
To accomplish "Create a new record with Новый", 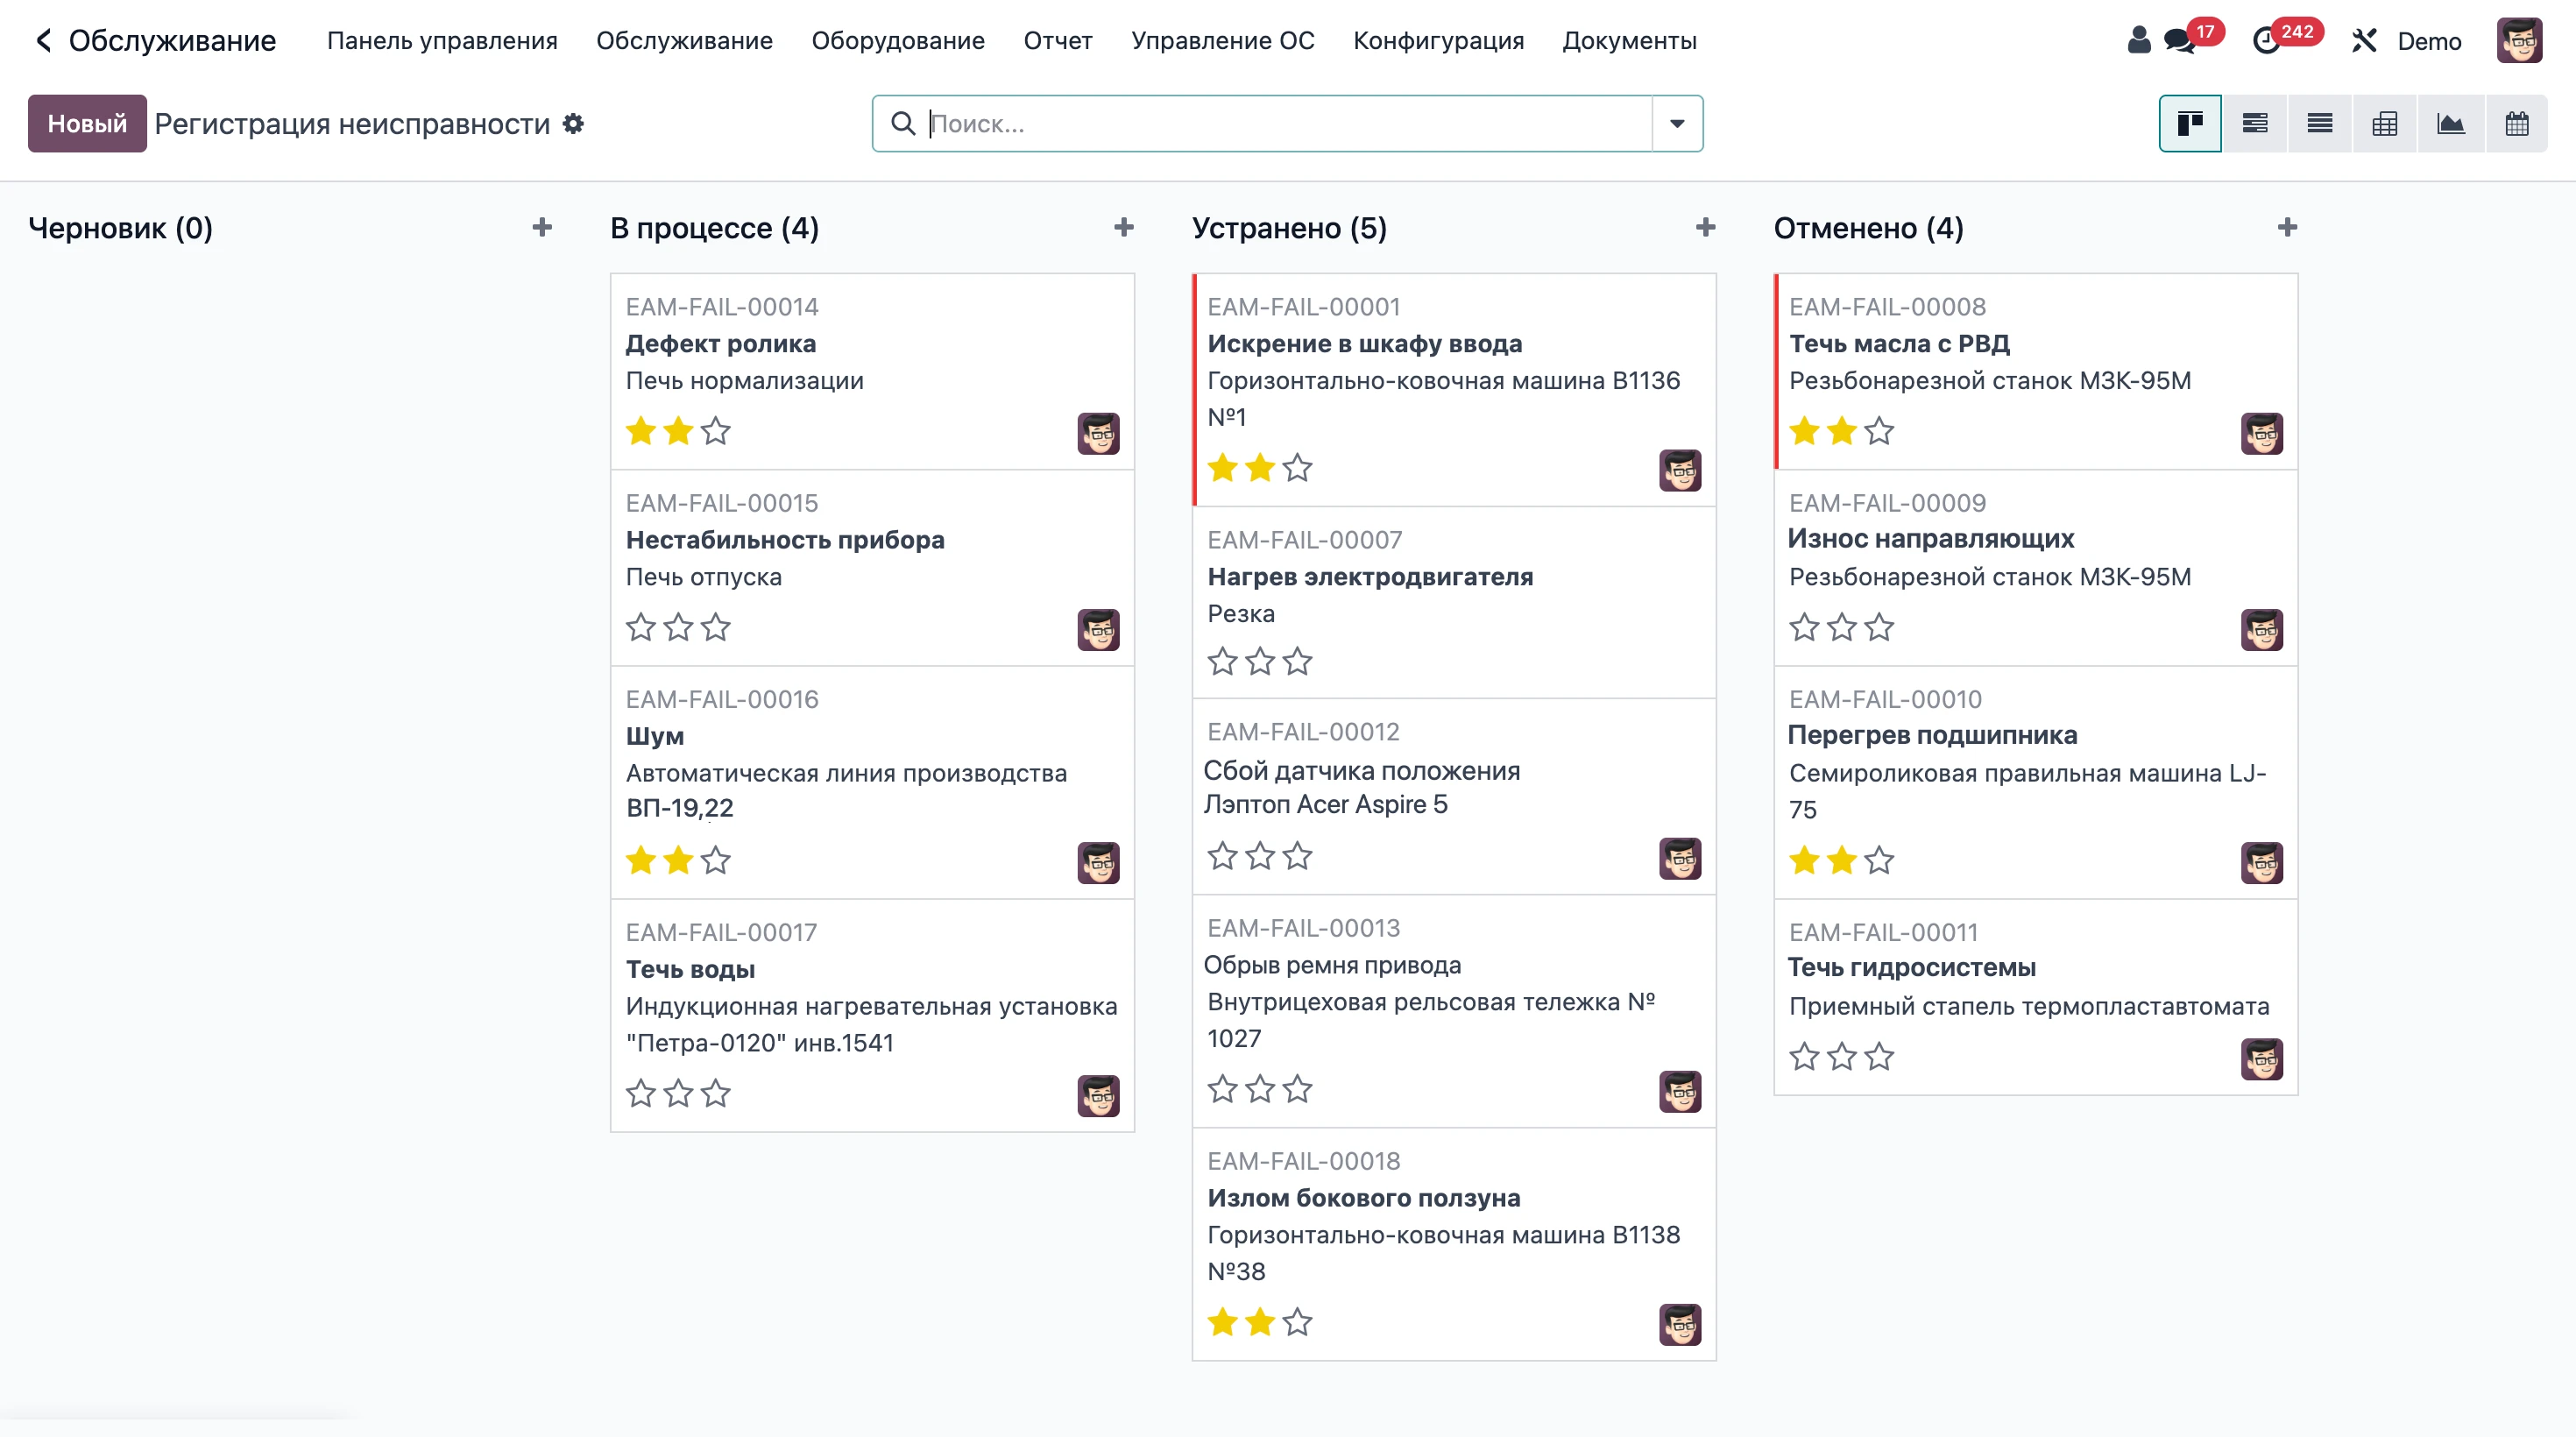I will click(x=87, y=124).
